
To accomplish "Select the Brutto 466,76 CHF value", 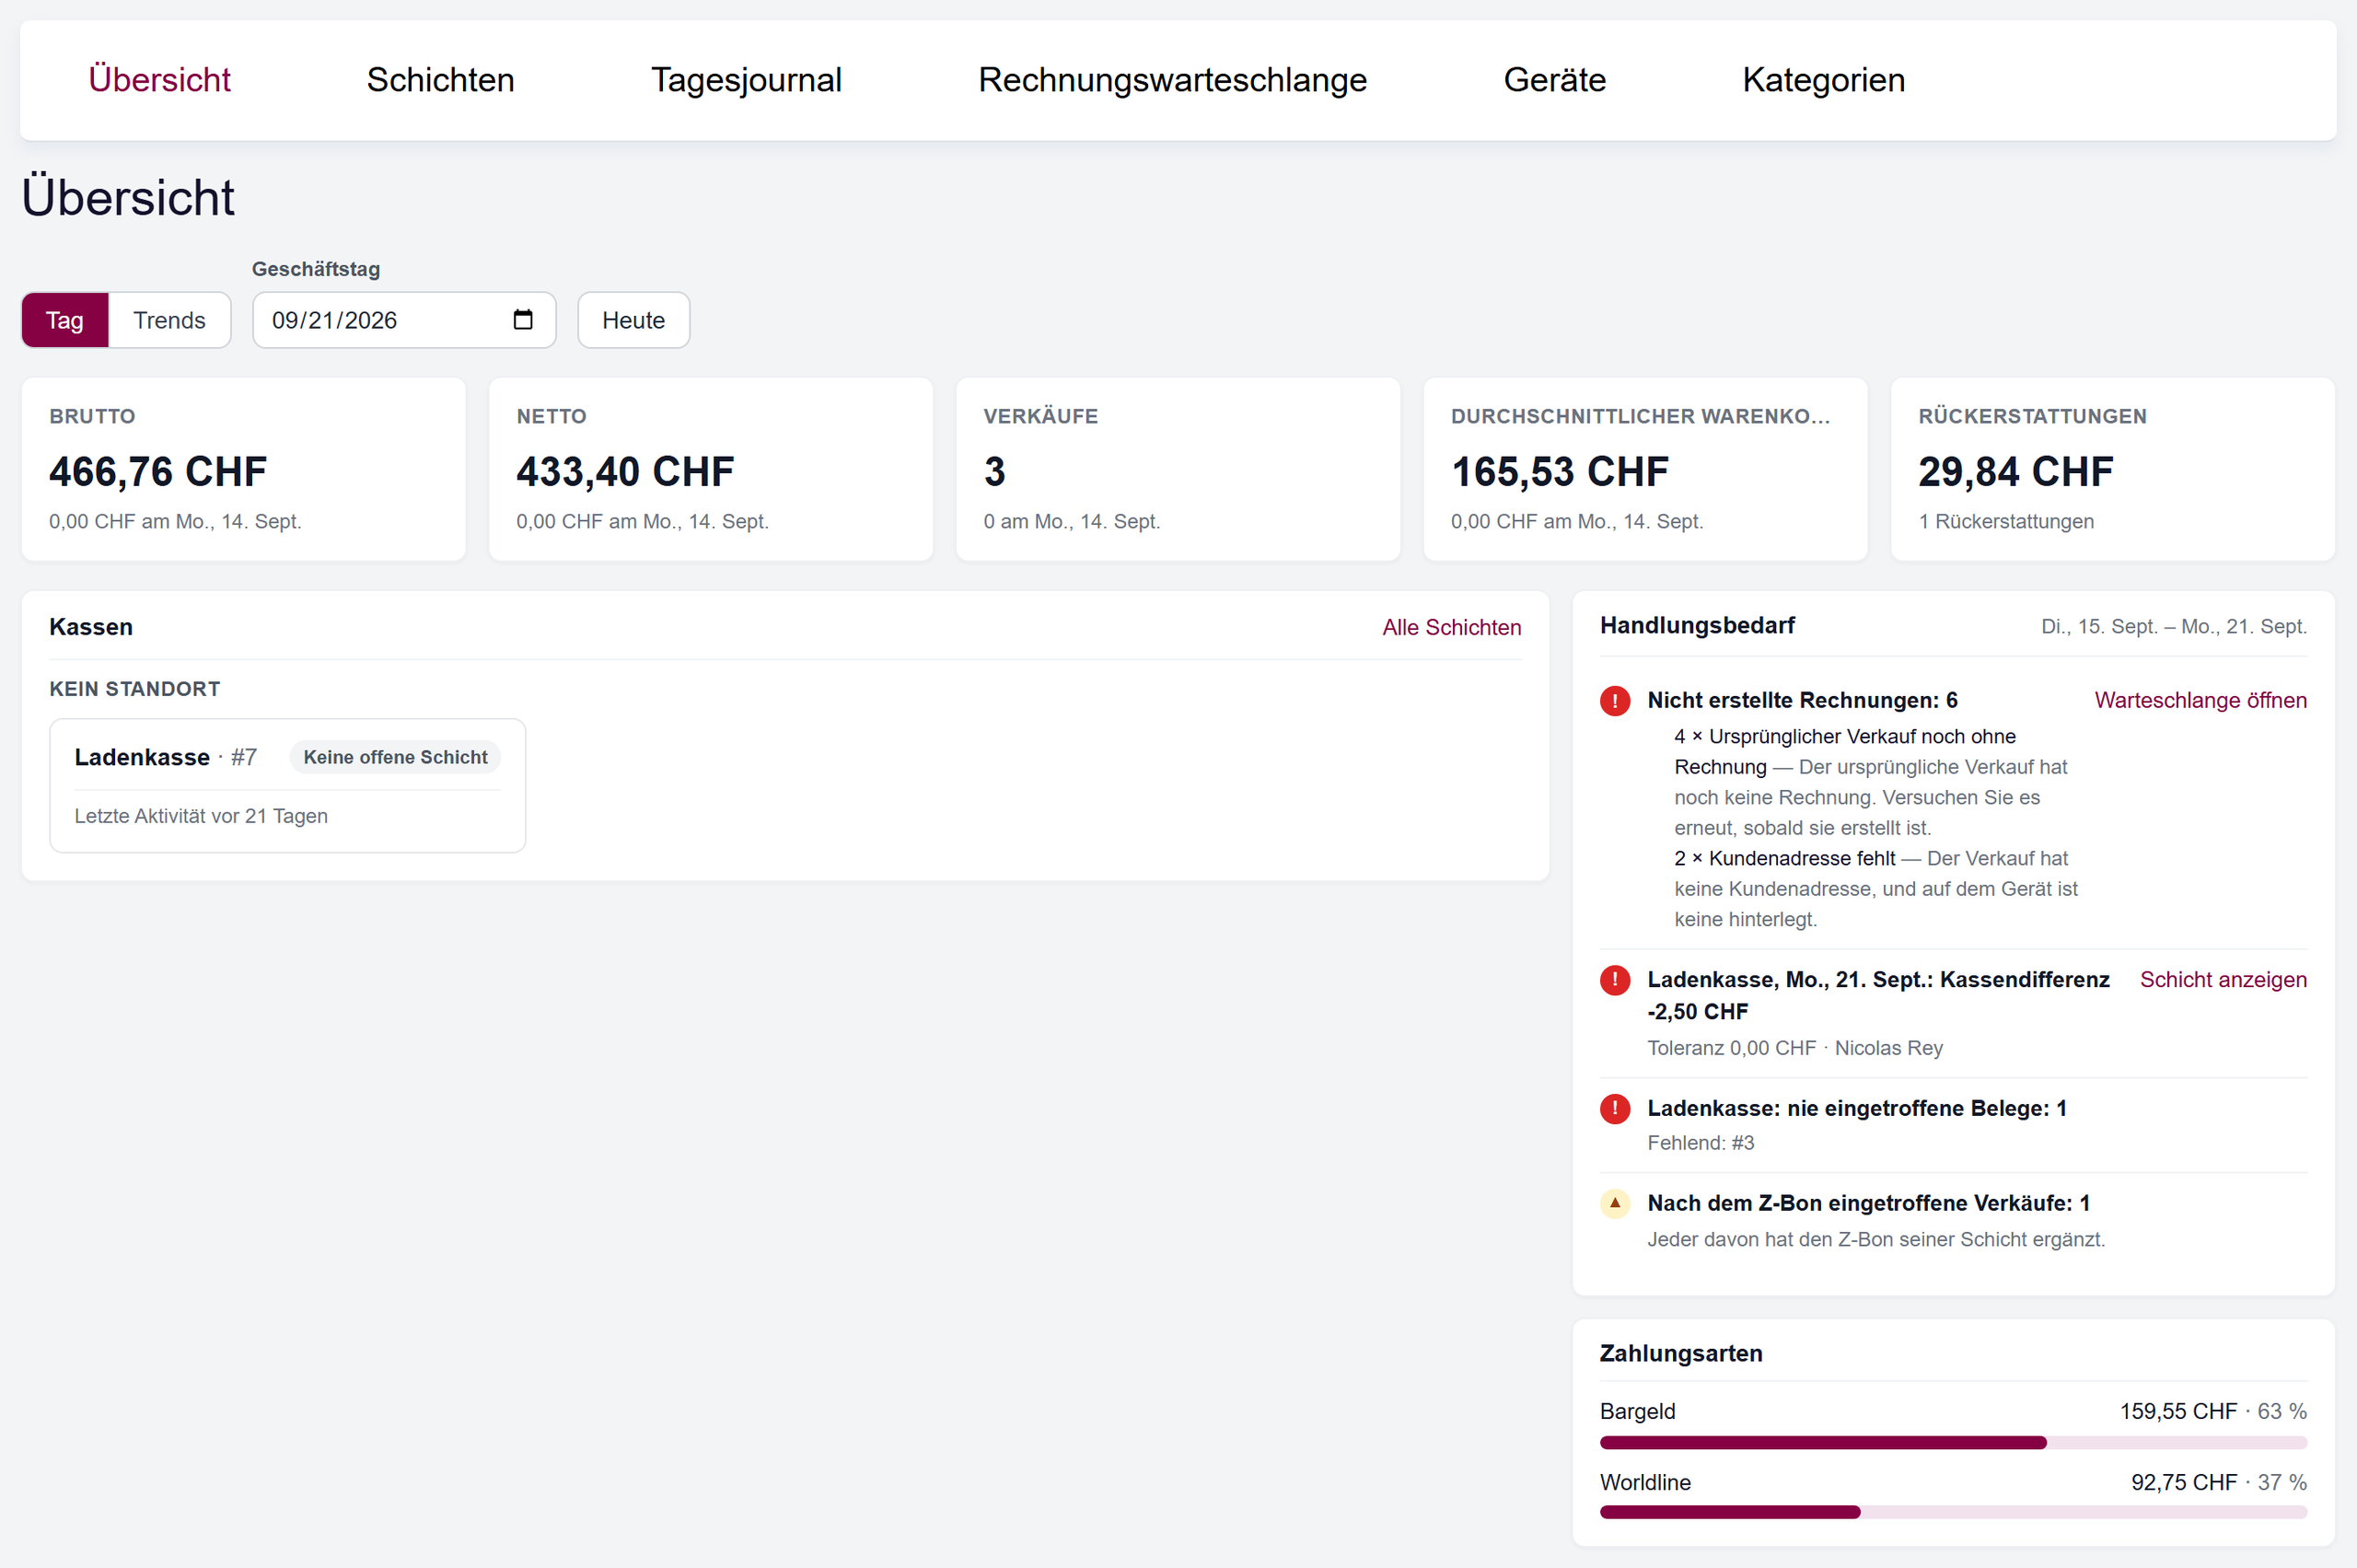I will tap(158, 472).
